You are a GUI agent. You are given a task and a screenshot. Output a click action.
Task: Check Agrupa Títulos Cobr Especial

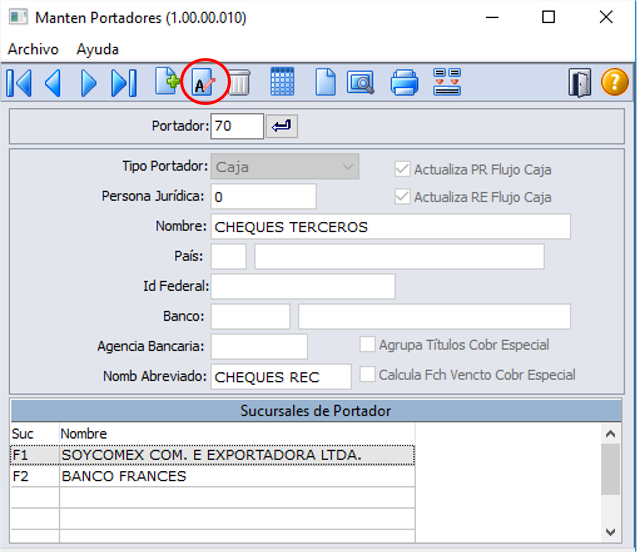367,344
